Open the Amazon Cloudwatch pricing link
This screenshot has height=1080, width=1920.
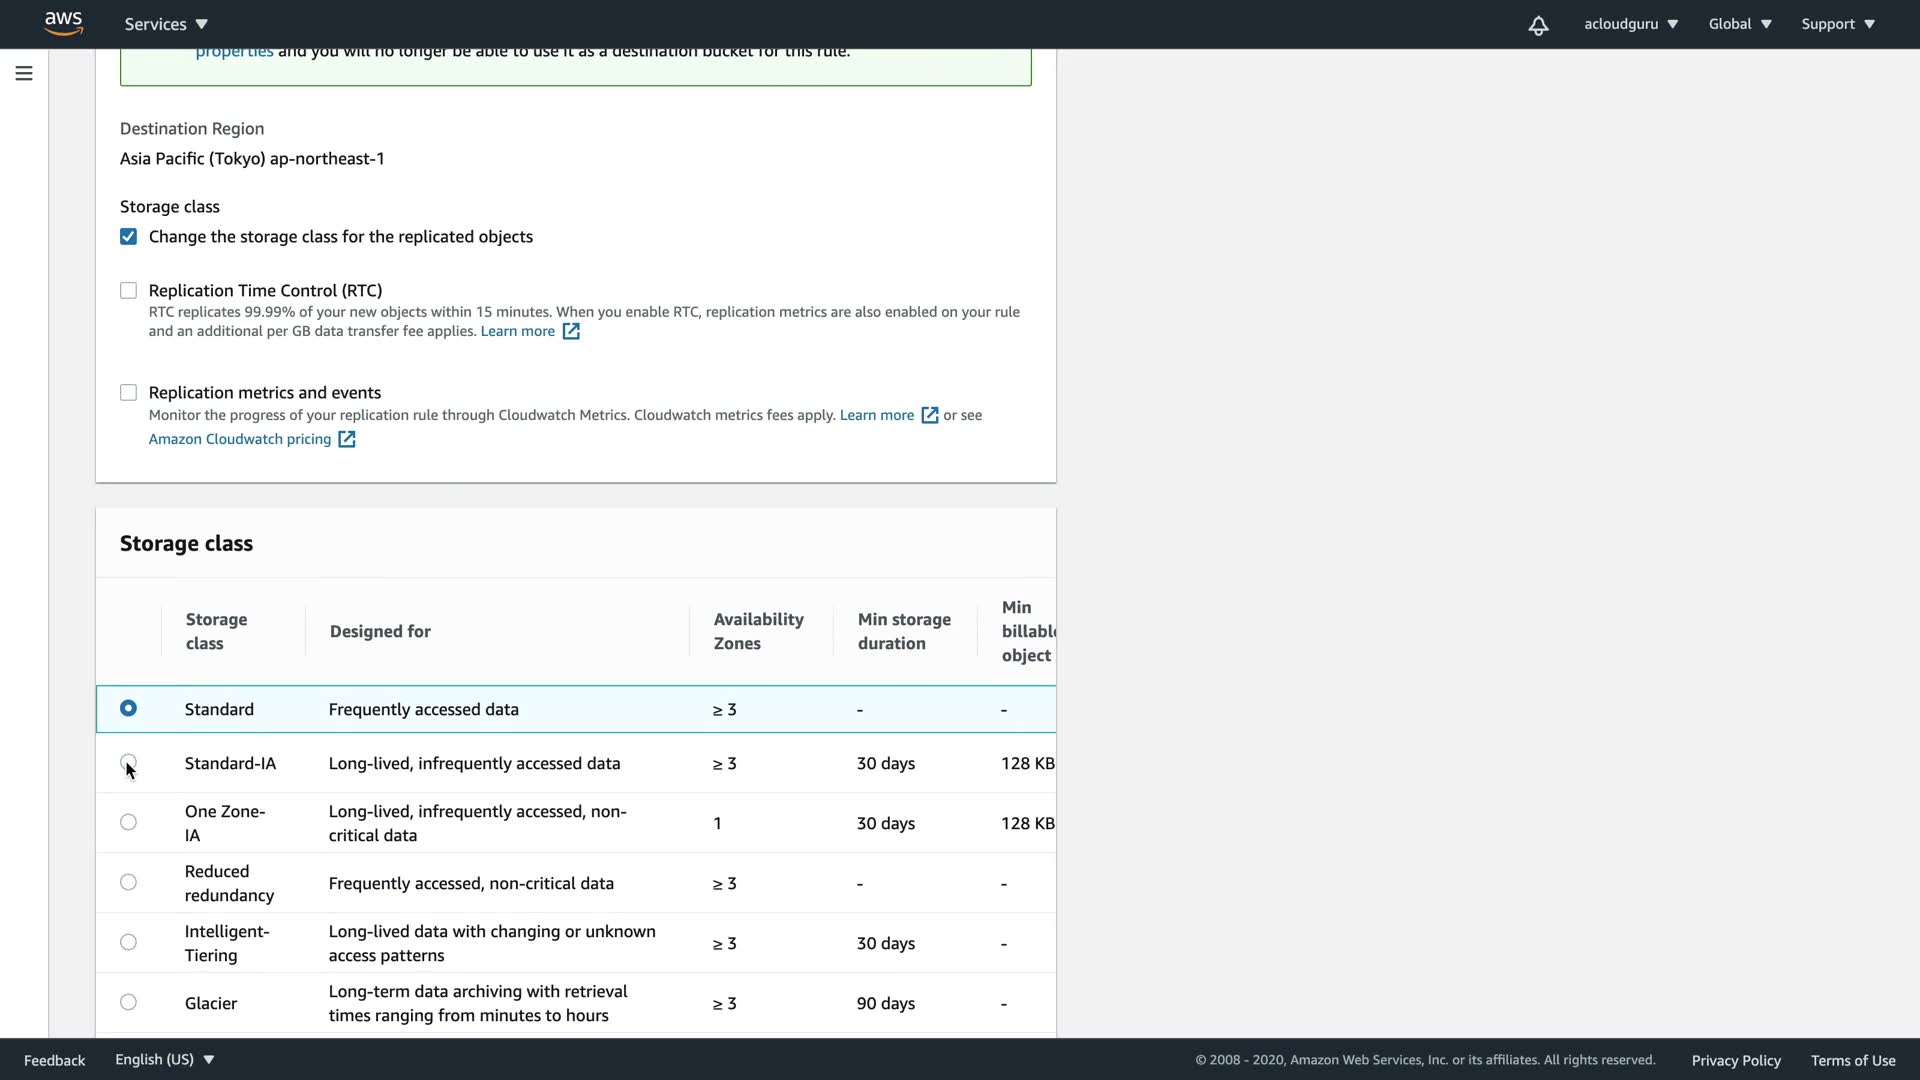click(240, 439)
